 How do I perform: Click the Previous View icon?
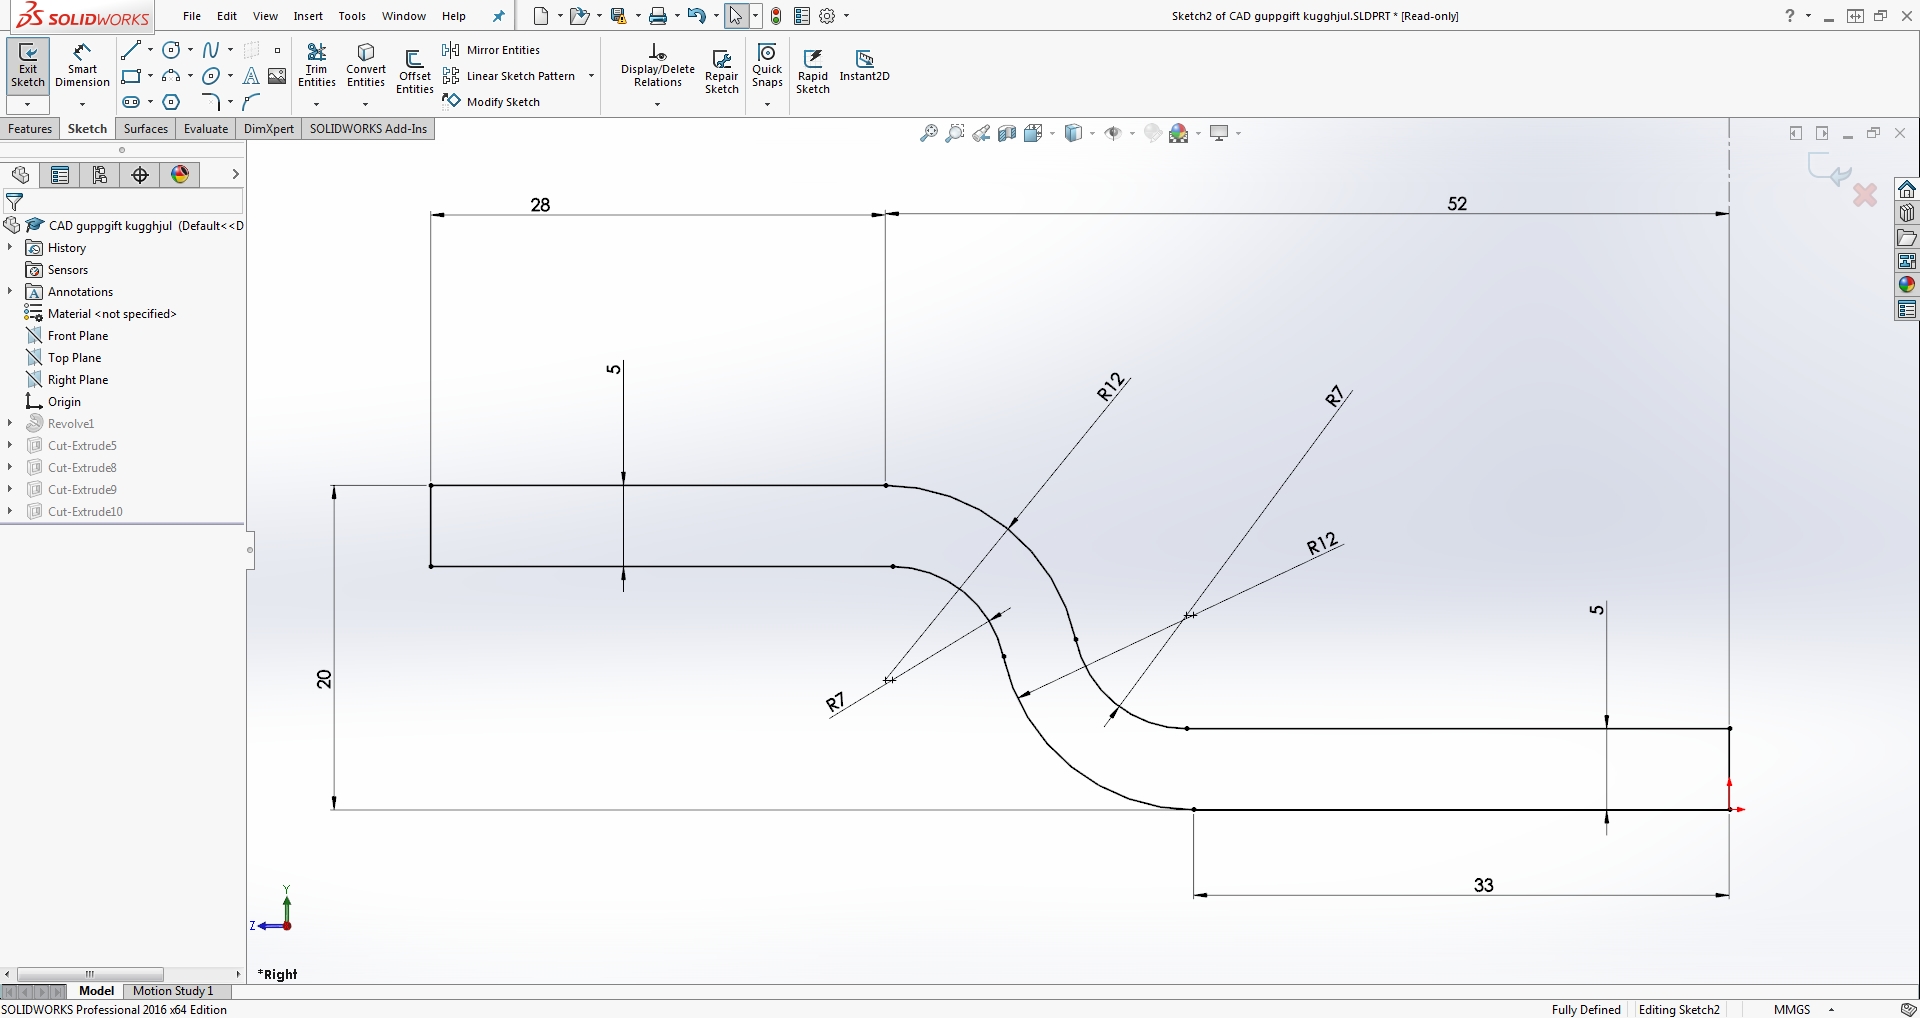pyautogui.click(x=981, y=133)
